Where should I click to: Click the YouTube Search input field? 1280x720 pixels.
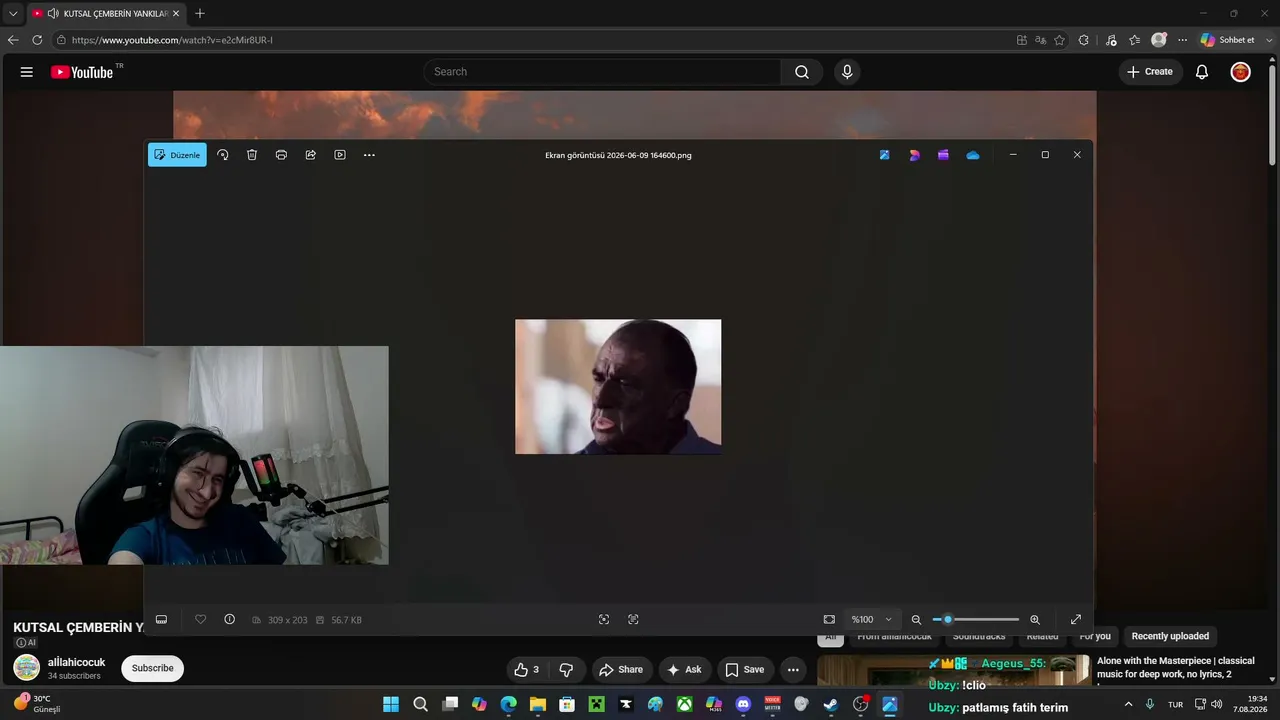pos(602,72)
